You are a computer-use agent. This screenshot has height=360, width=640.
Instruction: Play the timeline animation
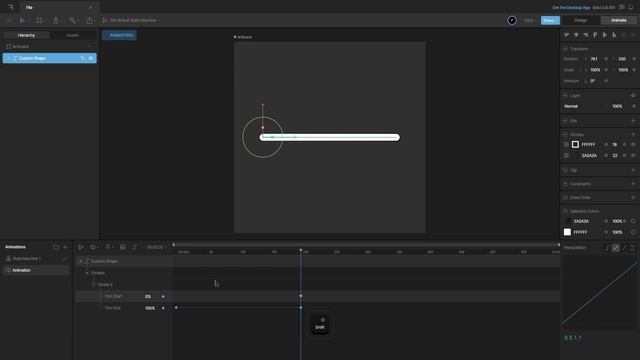[81, 247]
